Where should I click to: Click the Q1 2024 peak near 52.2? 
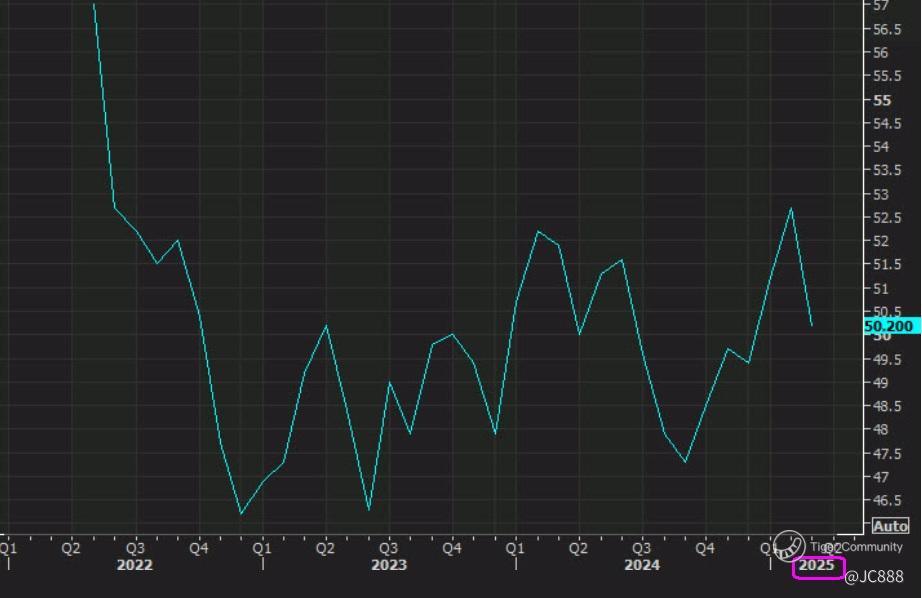(538, 231)
